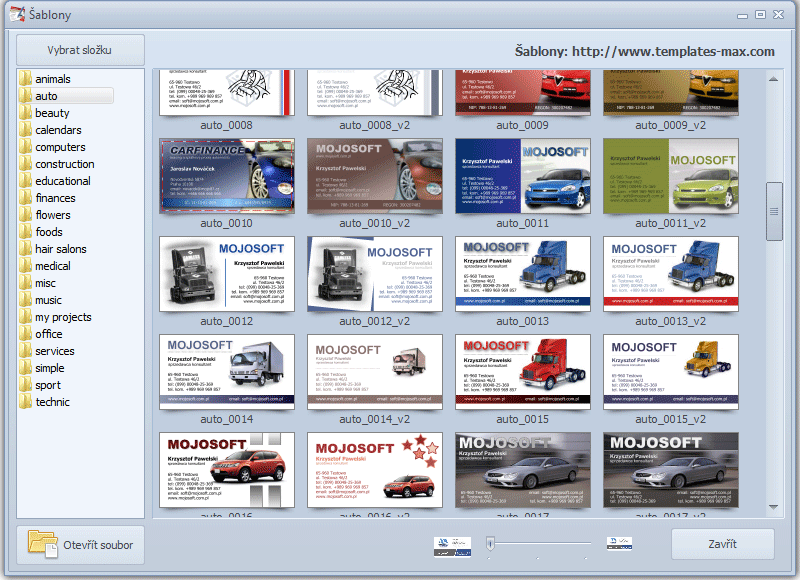Select template auto_0017_v2
The image size is (800, 580).
tap(670, 470)
